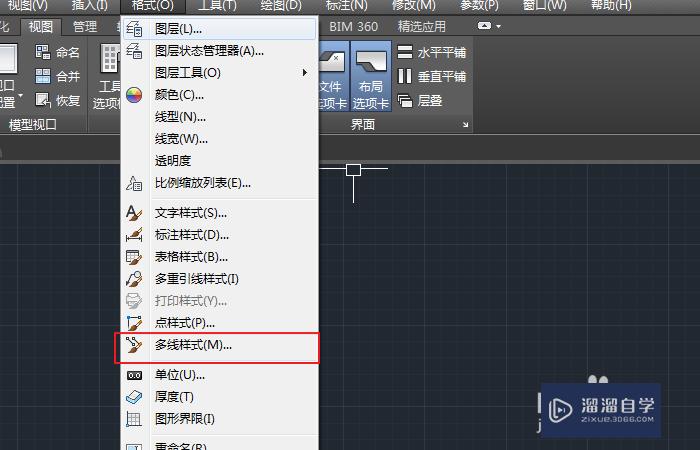Click the 层叠 cascade icon
This screenshot has height=450, width=700.
click(405, 100)
